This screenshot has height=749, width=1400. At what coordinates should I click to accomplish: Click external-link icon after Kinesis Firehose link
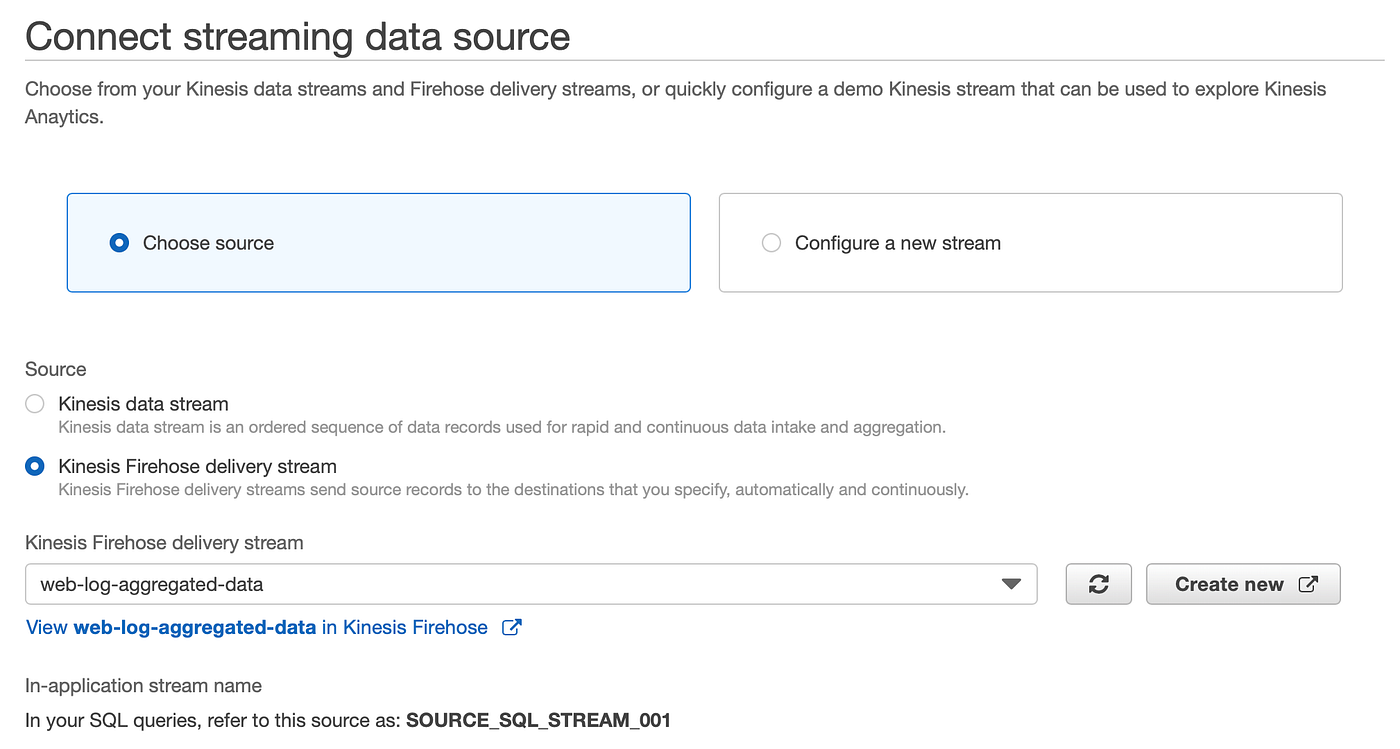click(511, 628)
